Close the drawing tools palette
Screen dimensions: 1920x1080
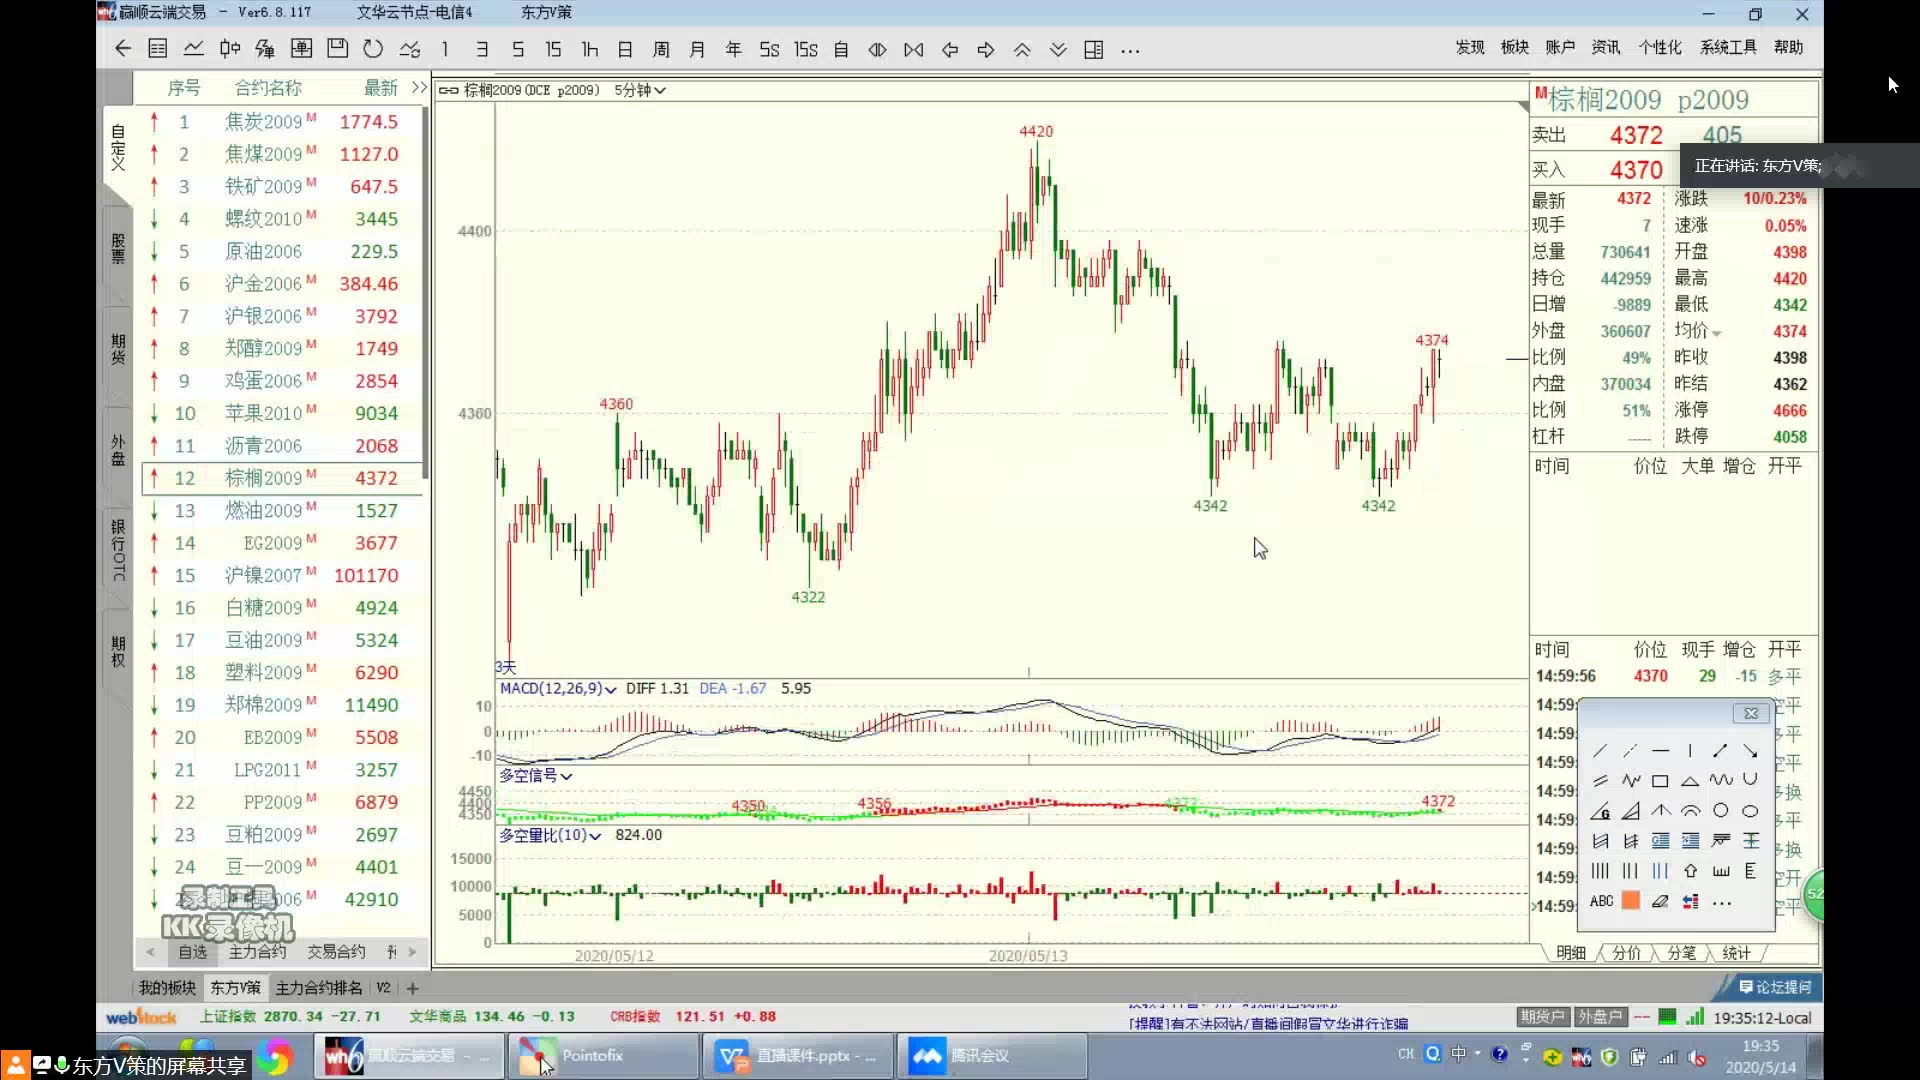(1751, 713)
